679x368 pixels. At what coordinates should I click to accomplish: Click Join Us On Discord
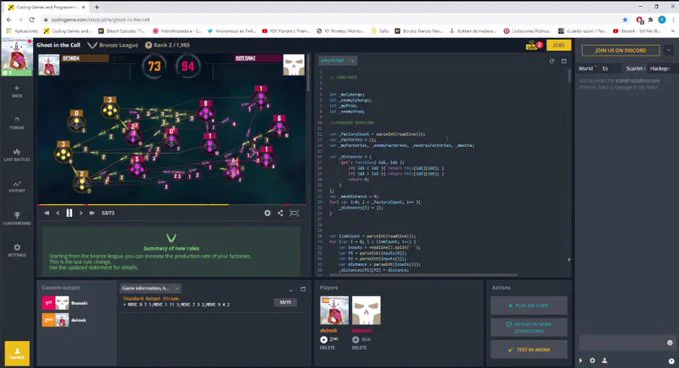tap(621, 50)
